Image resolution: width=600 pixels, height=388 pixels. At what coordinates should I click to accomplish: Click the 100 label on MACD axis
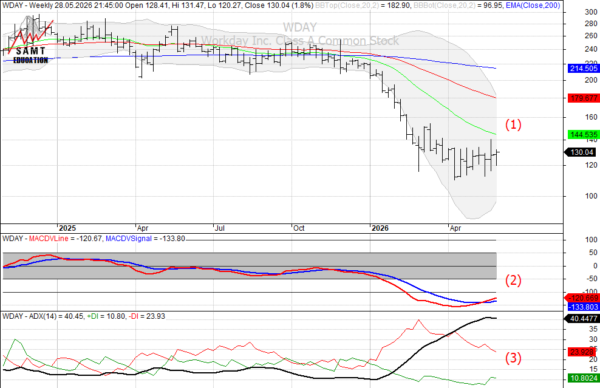592,240
